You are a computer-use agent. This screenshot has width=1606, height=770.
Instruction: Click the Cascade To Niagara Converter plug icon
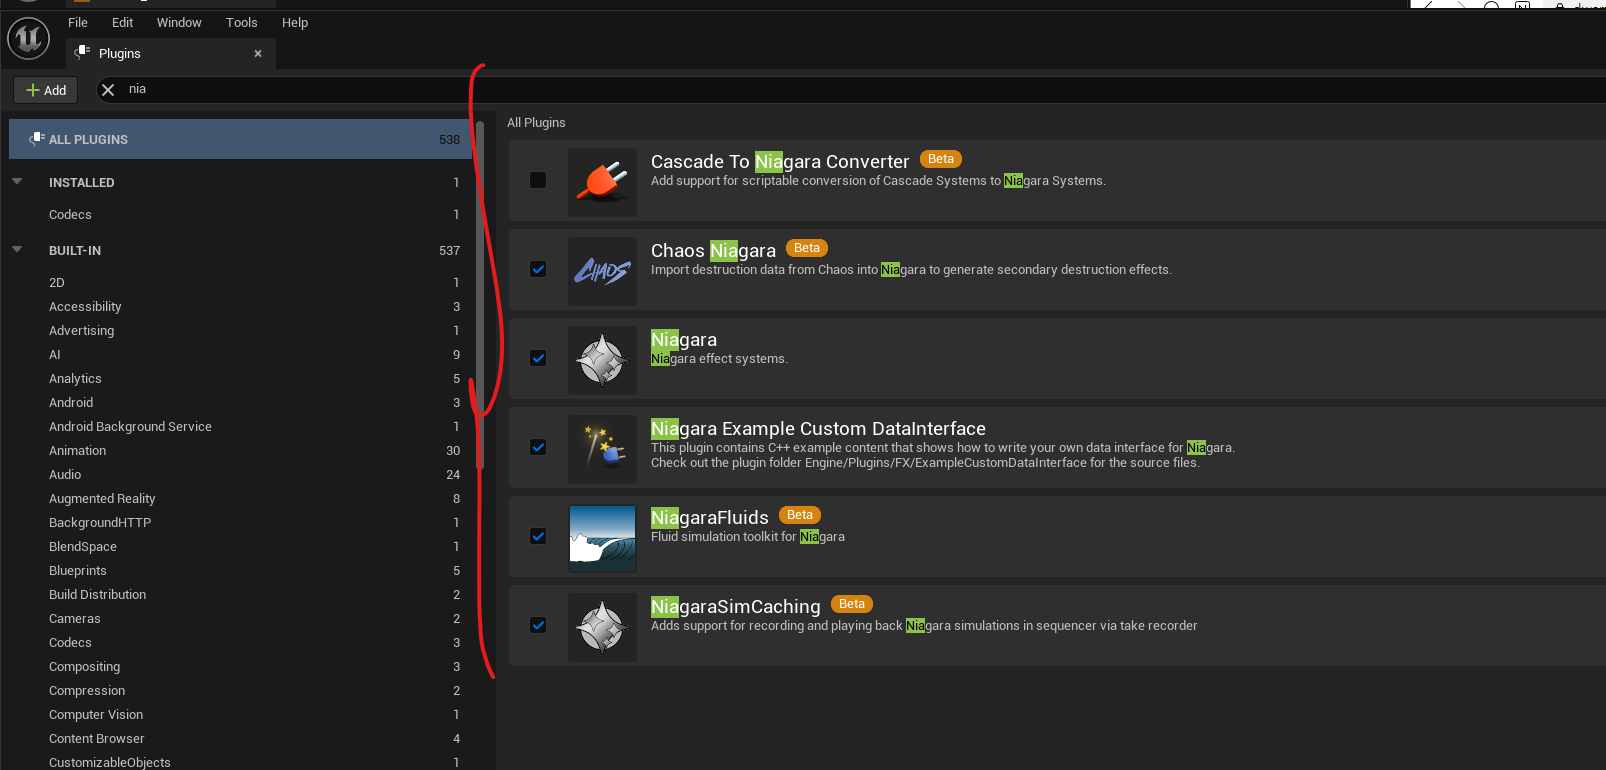tap(602, 182)
